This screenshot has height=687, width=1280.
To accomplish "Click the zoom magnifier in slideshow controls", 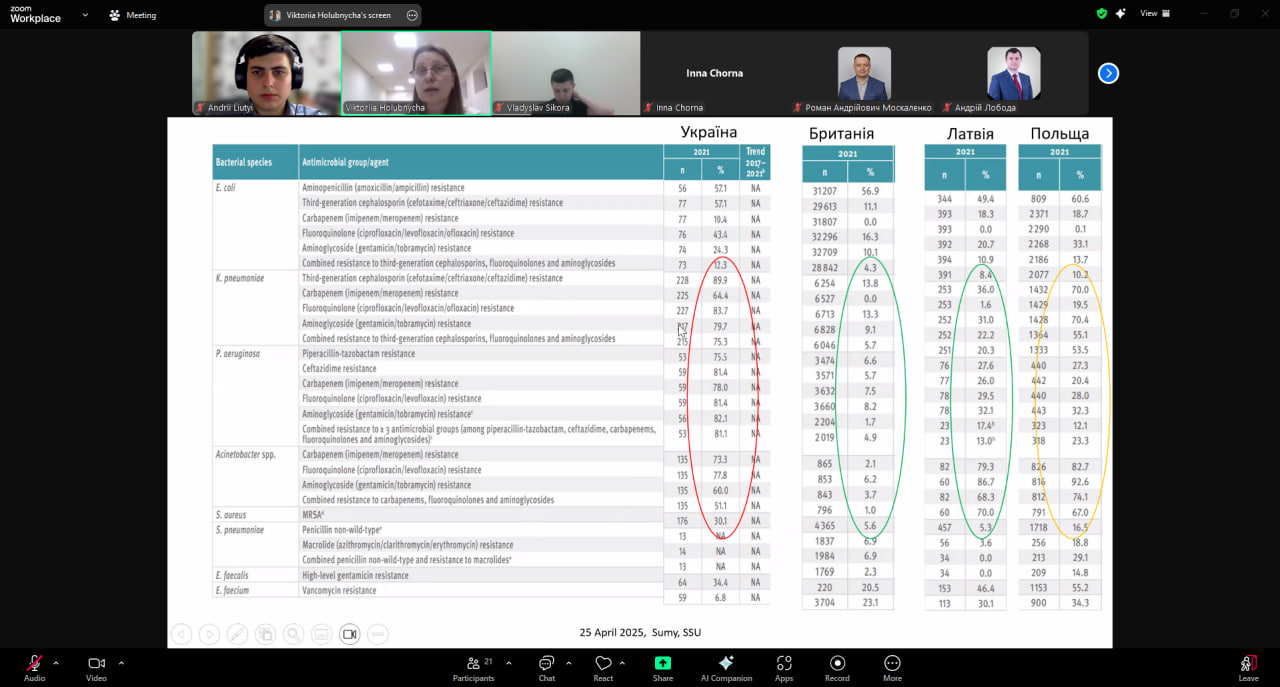I will [293, 633].
